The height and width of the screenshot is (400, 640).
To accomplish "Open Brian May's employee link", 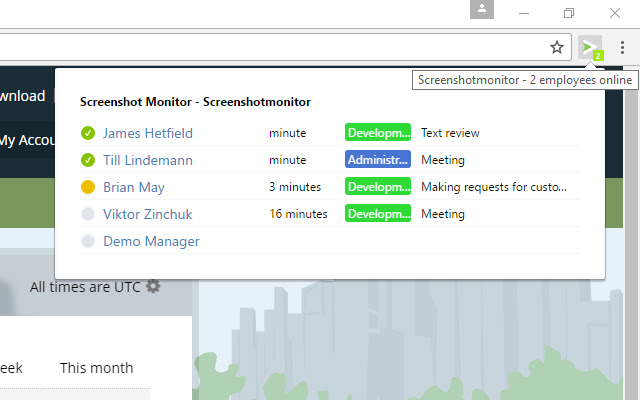I will click(x=134, y=187).
